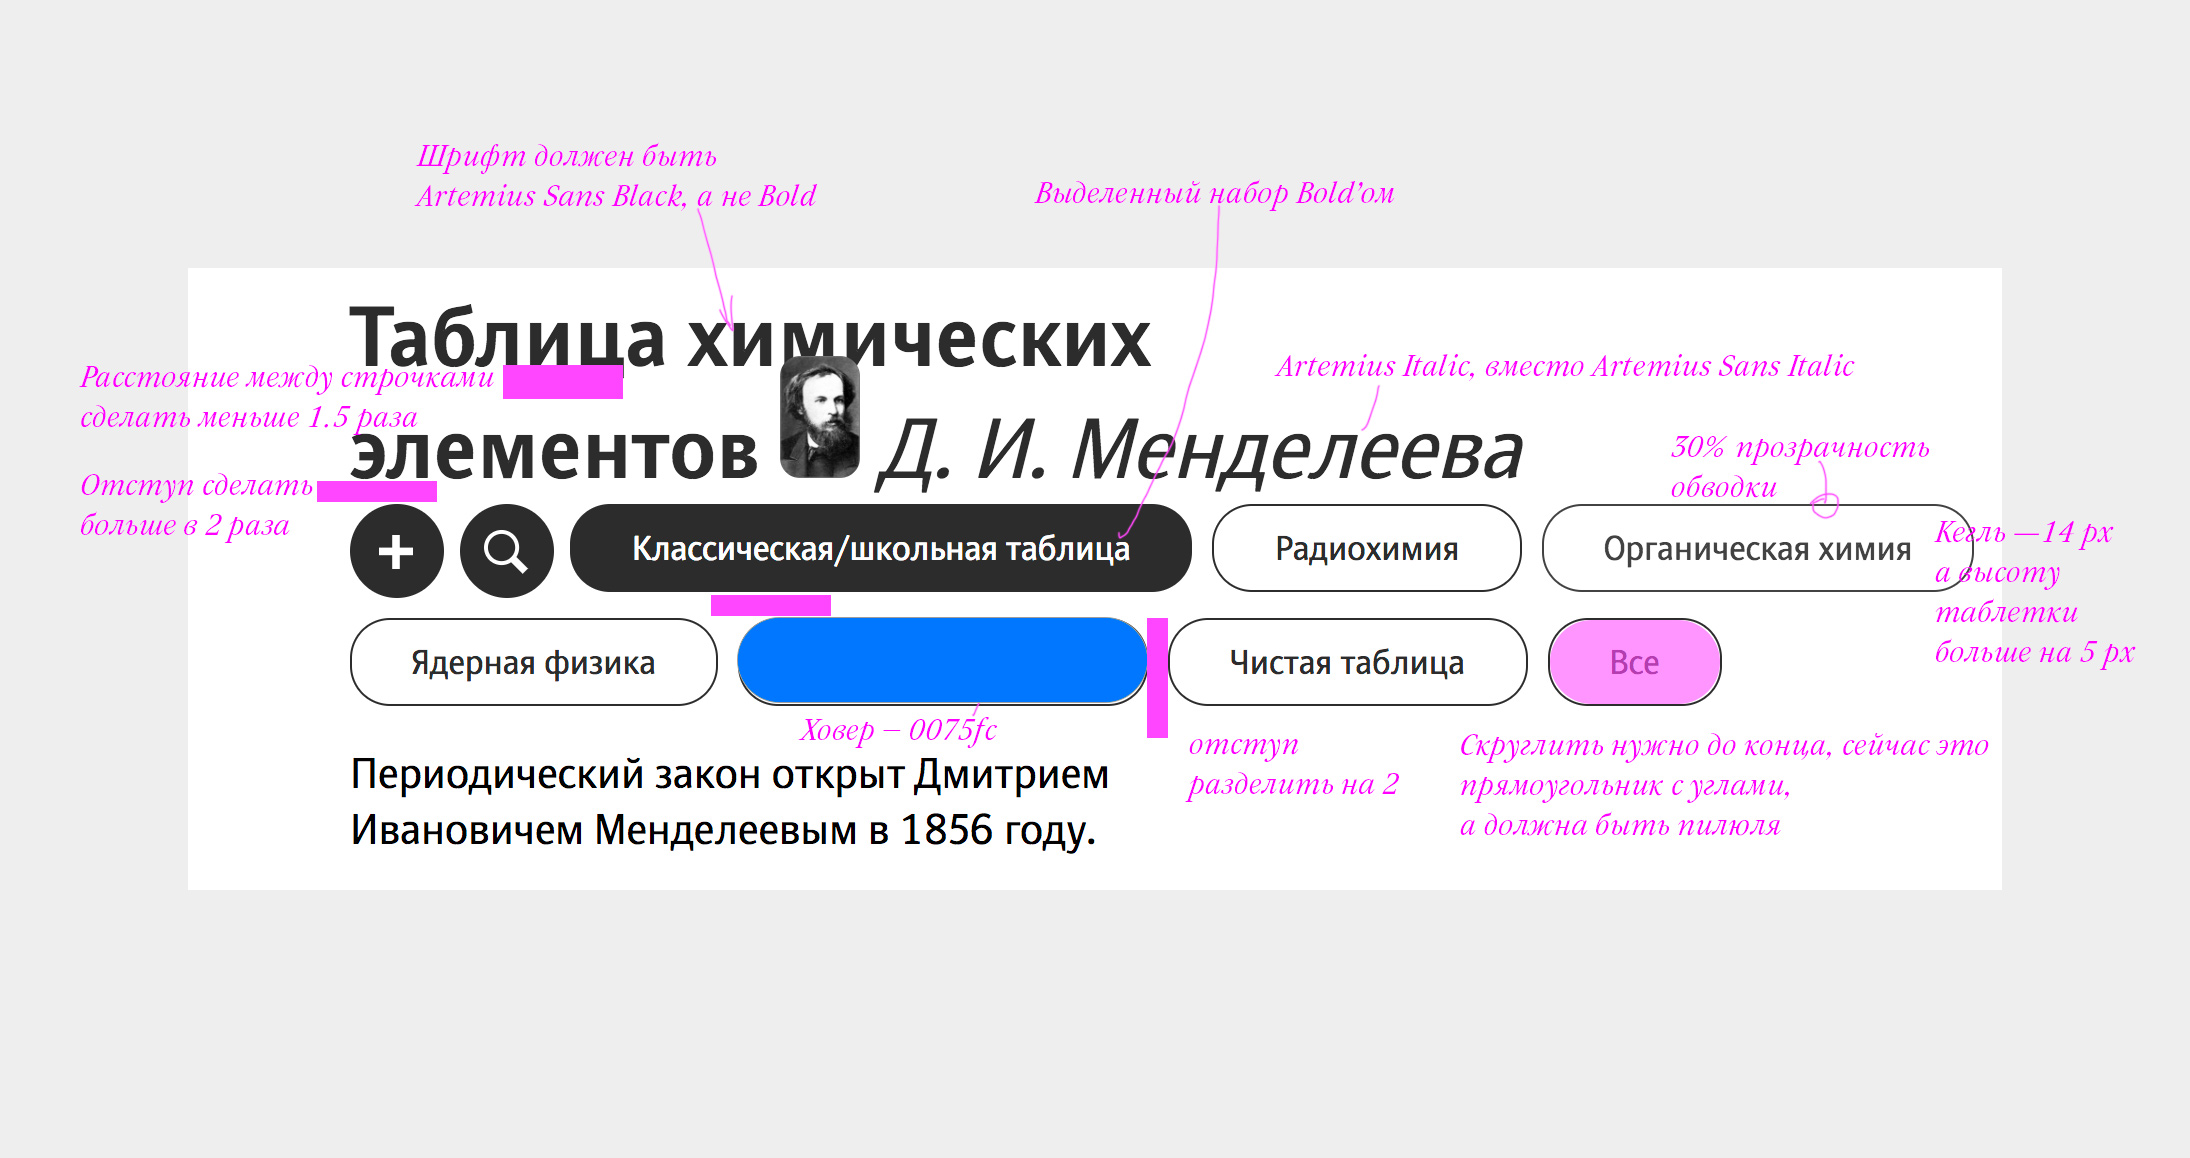Select the note 'Выделенный набор Bold'ом'
This screenshot has height=1158, width=2190.
[x=1214, y=193]
